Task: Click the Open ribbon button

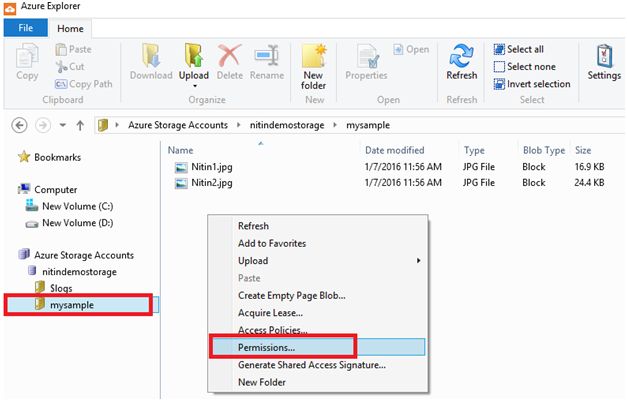Action: tap(411, 50)
